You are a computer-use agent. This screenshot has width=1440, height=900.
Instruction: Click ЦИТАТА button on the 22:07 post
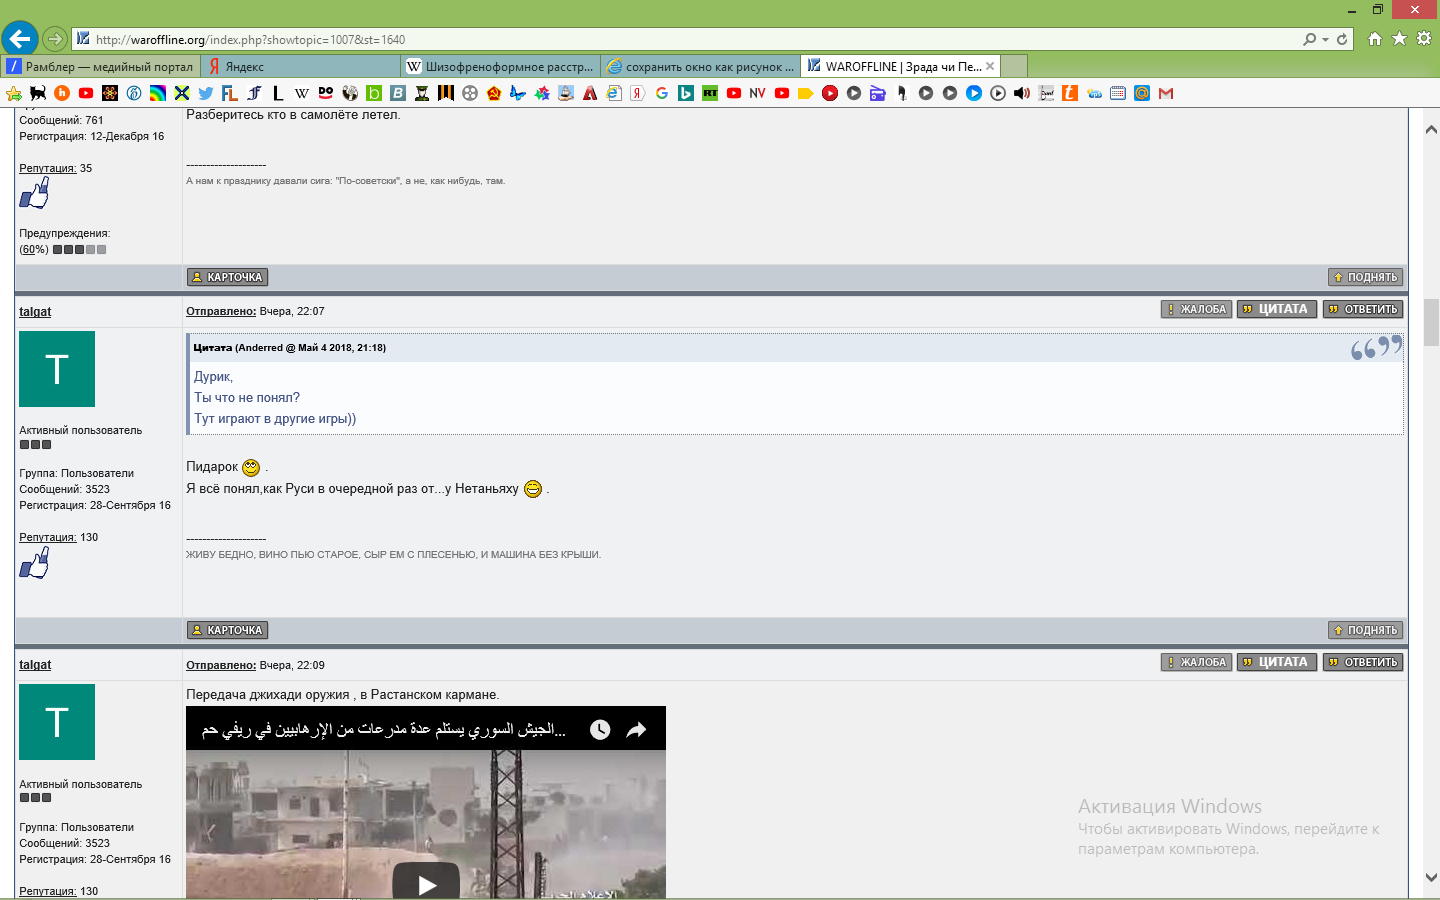click(x=1276, y=310)
